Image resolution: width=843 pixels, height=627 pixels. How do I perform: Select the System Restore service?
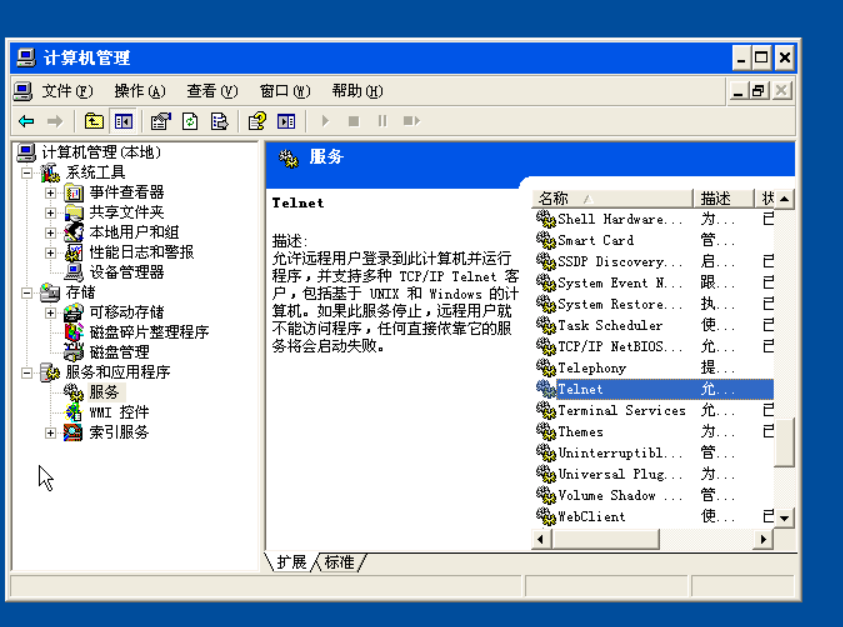click(654, 304)
